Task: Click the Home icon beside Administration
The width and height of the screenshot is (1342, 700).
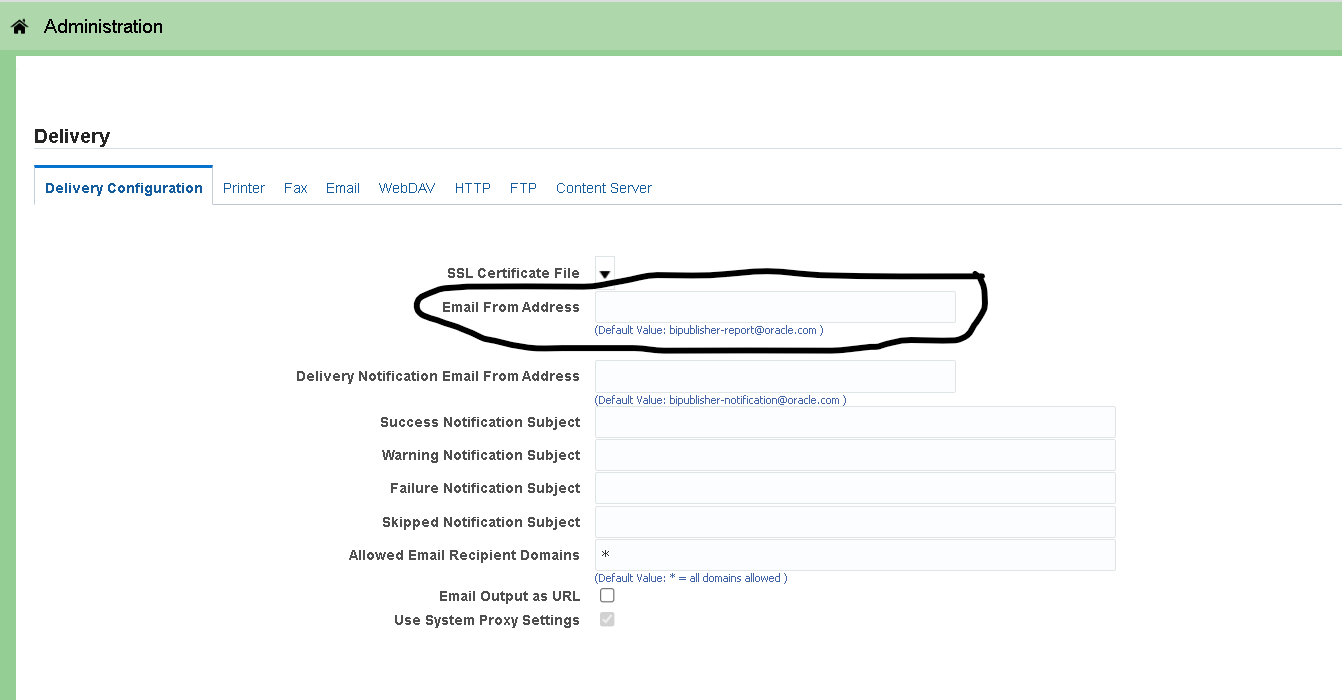Action: click(x=19, y=27)
